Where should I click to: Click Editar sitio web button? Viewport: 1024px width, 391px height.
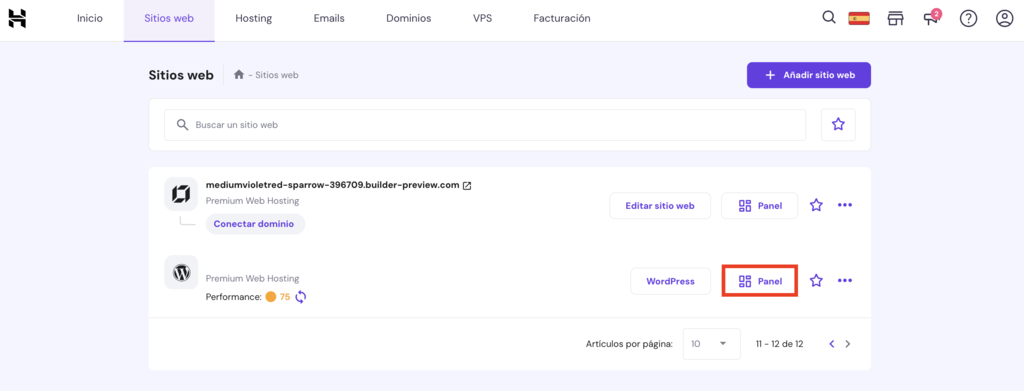tap(660, 206)
